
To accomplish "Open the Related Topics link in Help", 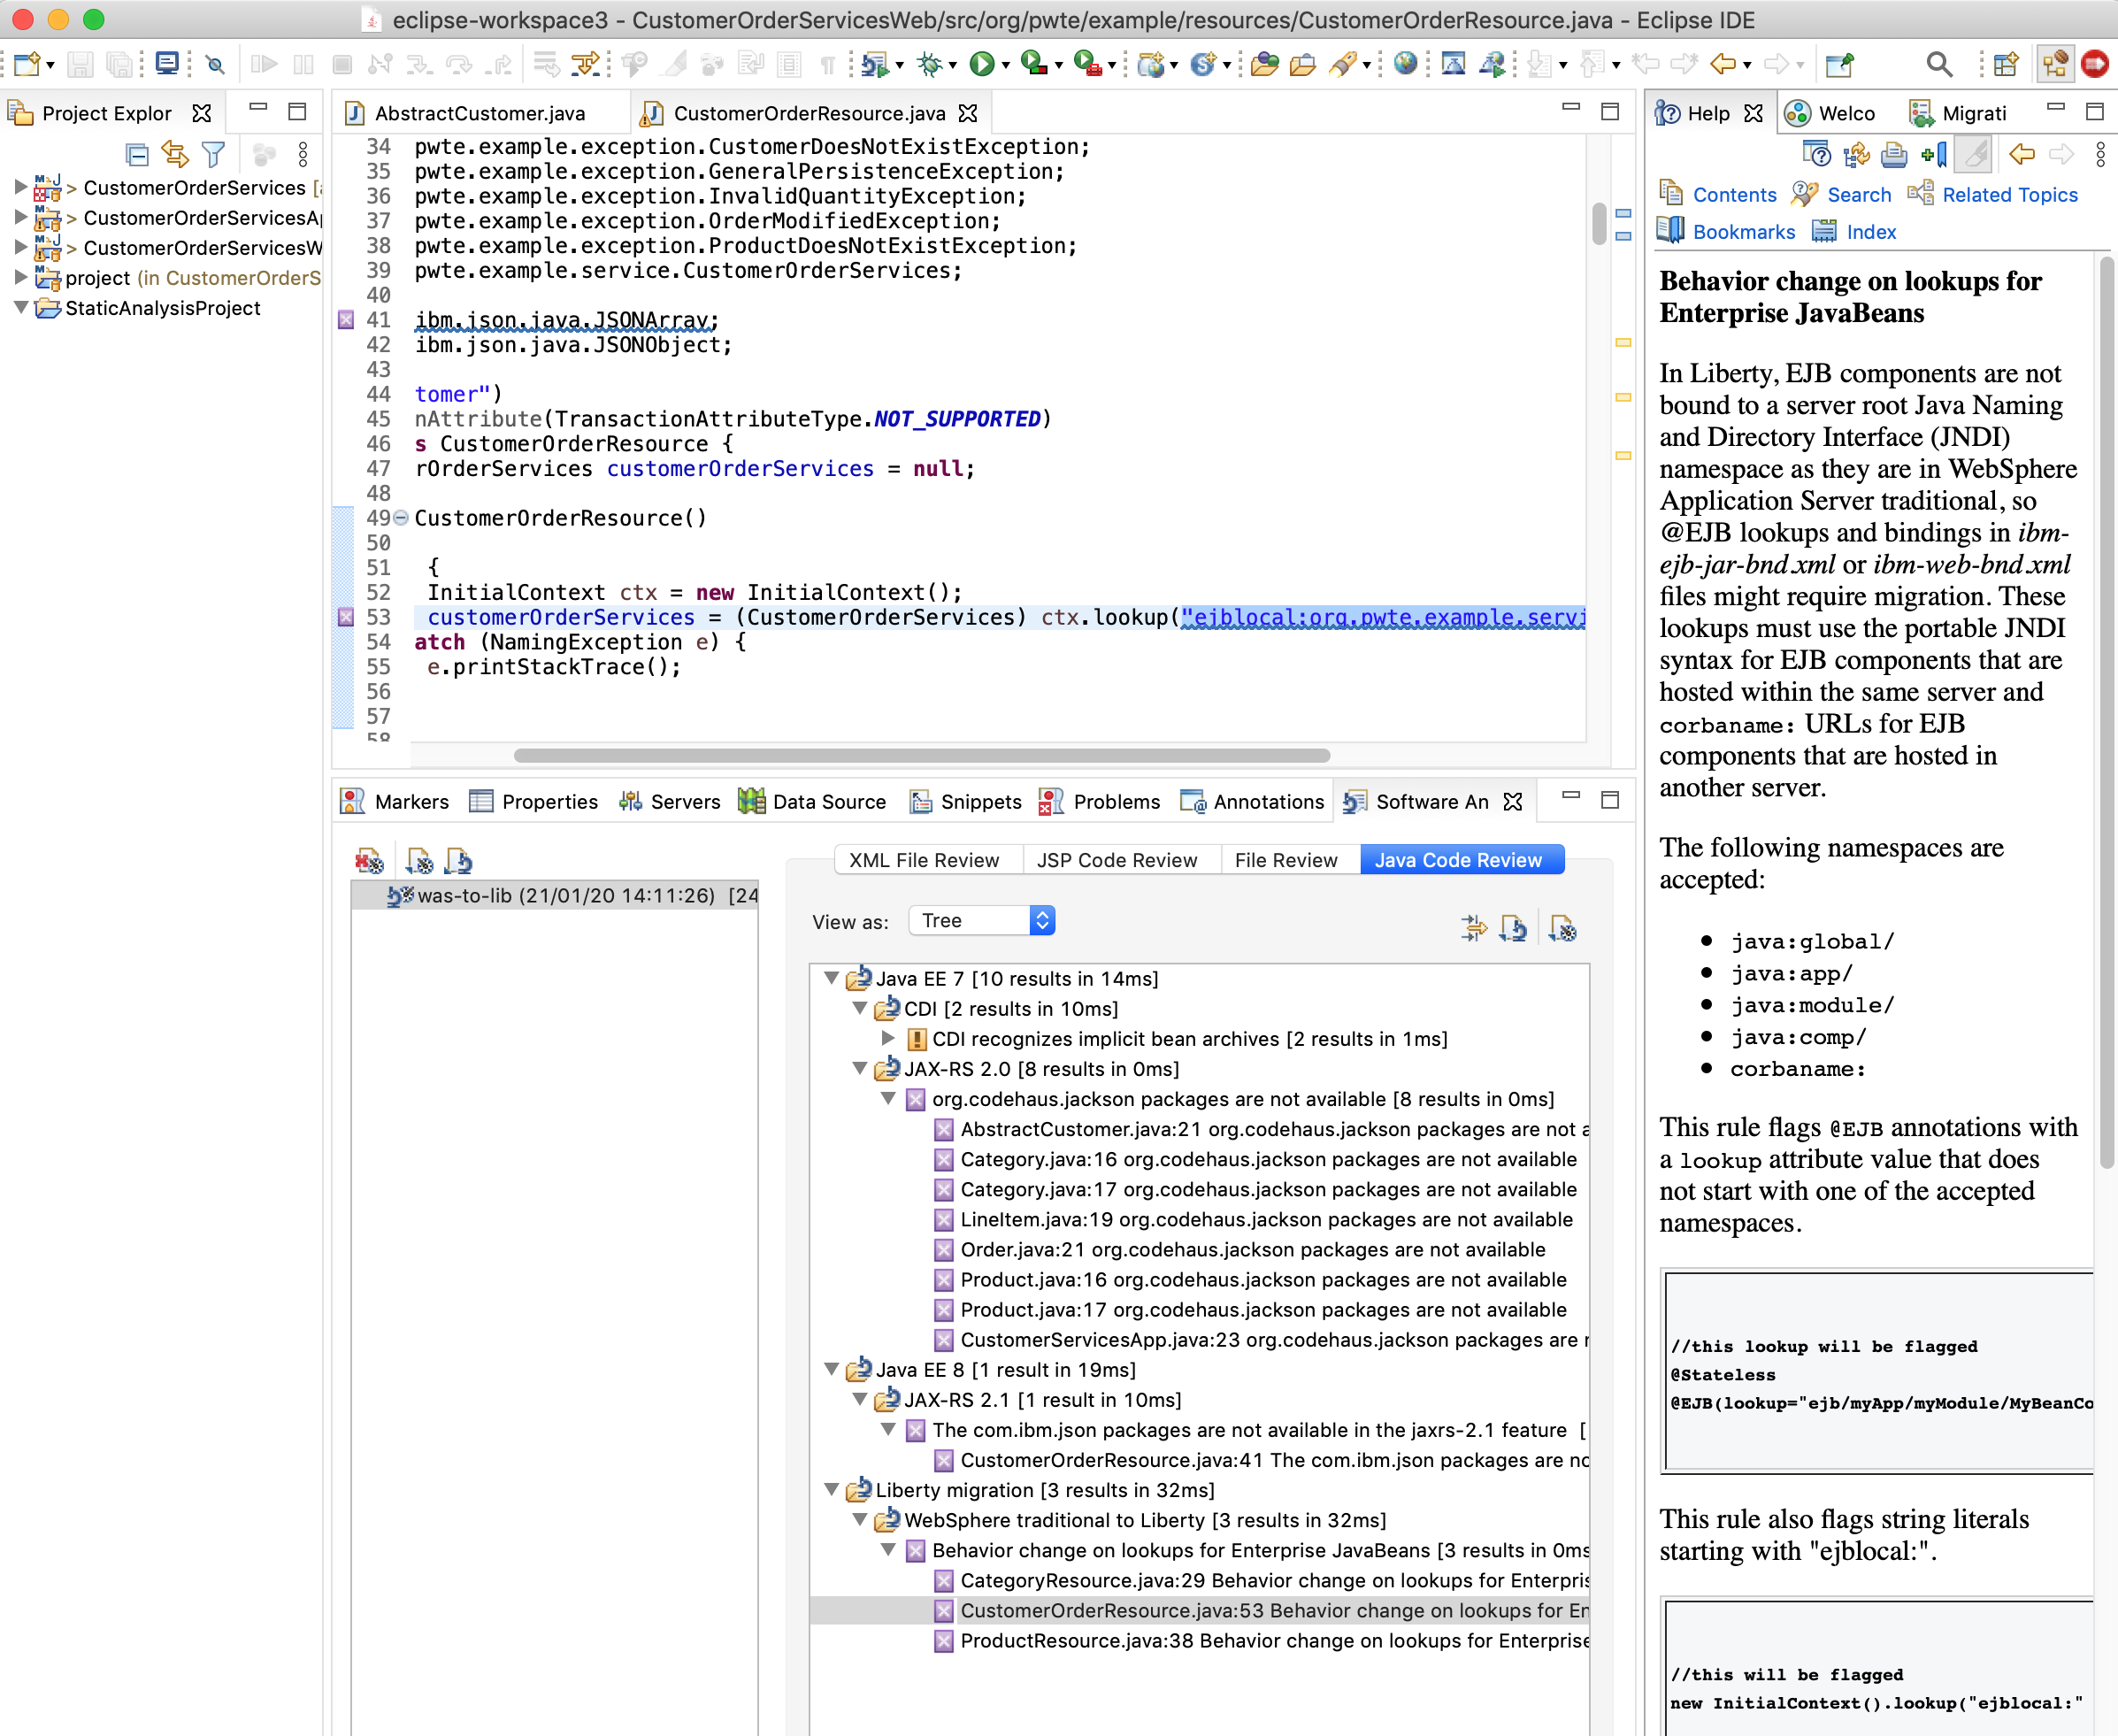I will [x=2008, y=195].
